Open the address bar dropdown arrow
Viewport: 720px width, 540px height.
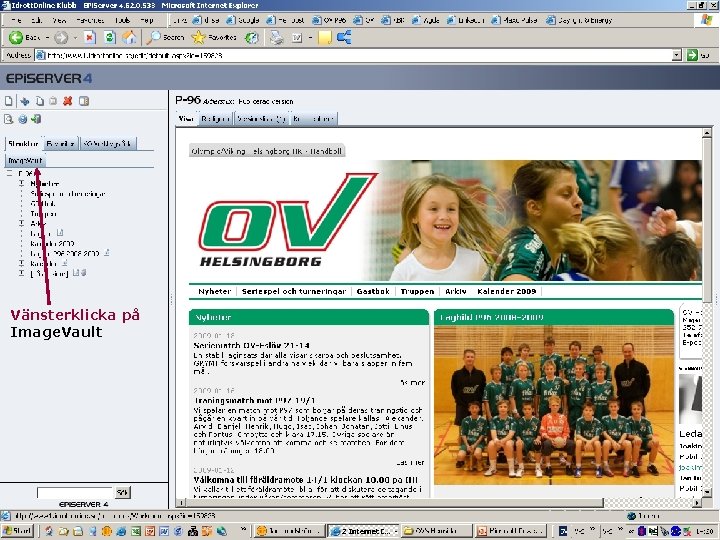[676, 55]
